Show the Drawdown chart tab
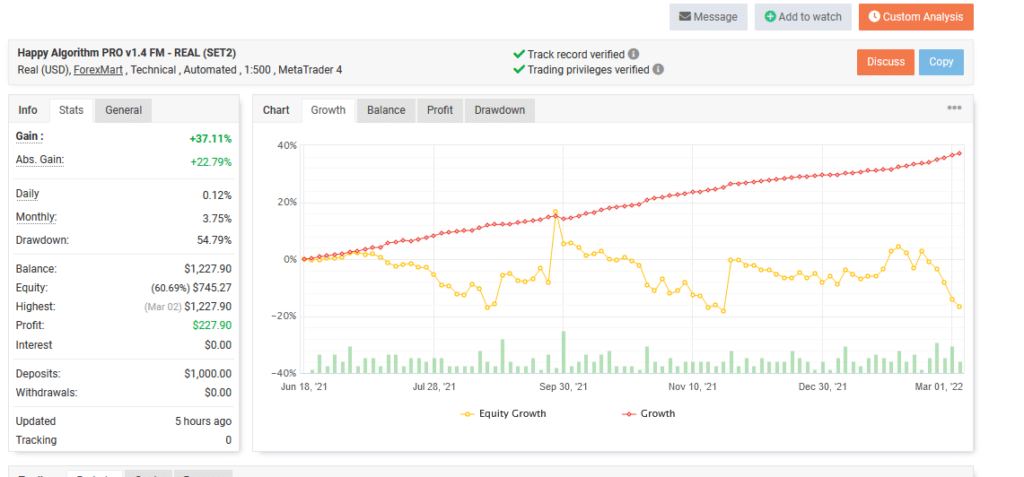1024x477 pixels. (499, 110)
